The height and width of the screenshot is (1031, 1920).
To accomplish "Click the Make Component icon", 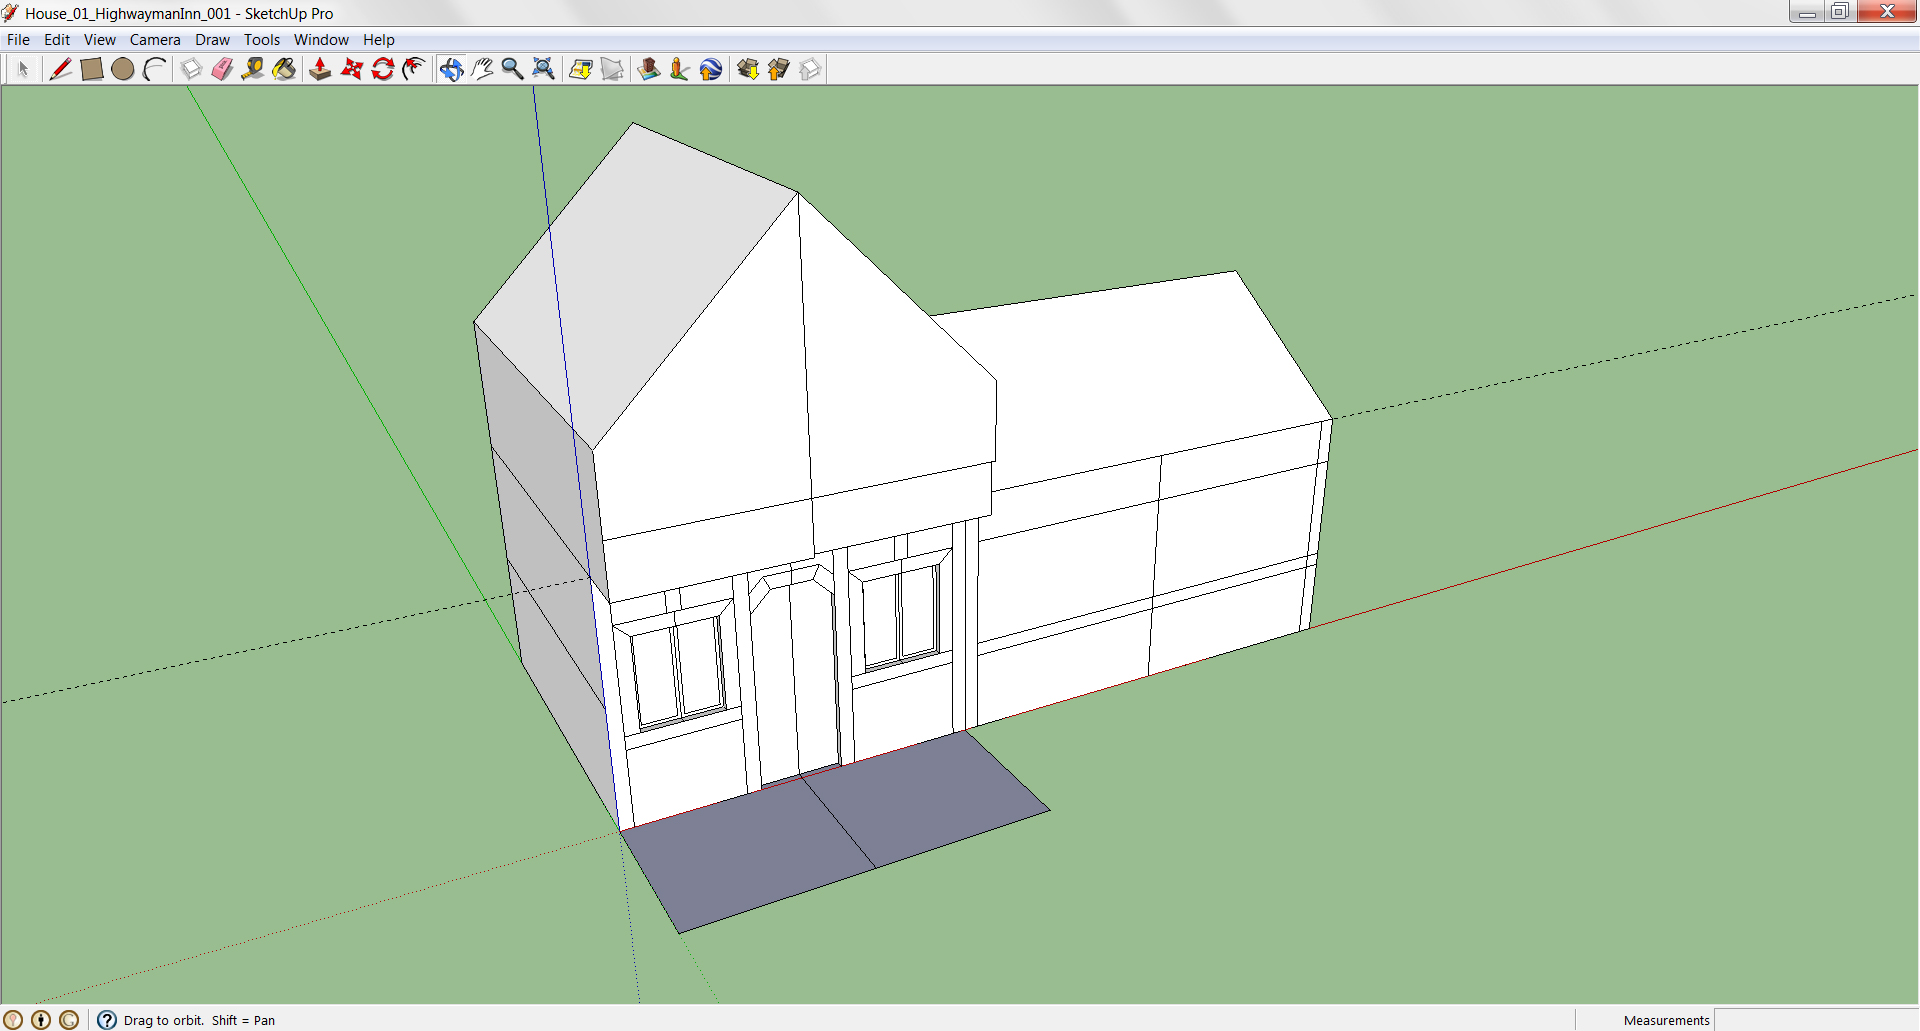I will click(x=190, y=69).
